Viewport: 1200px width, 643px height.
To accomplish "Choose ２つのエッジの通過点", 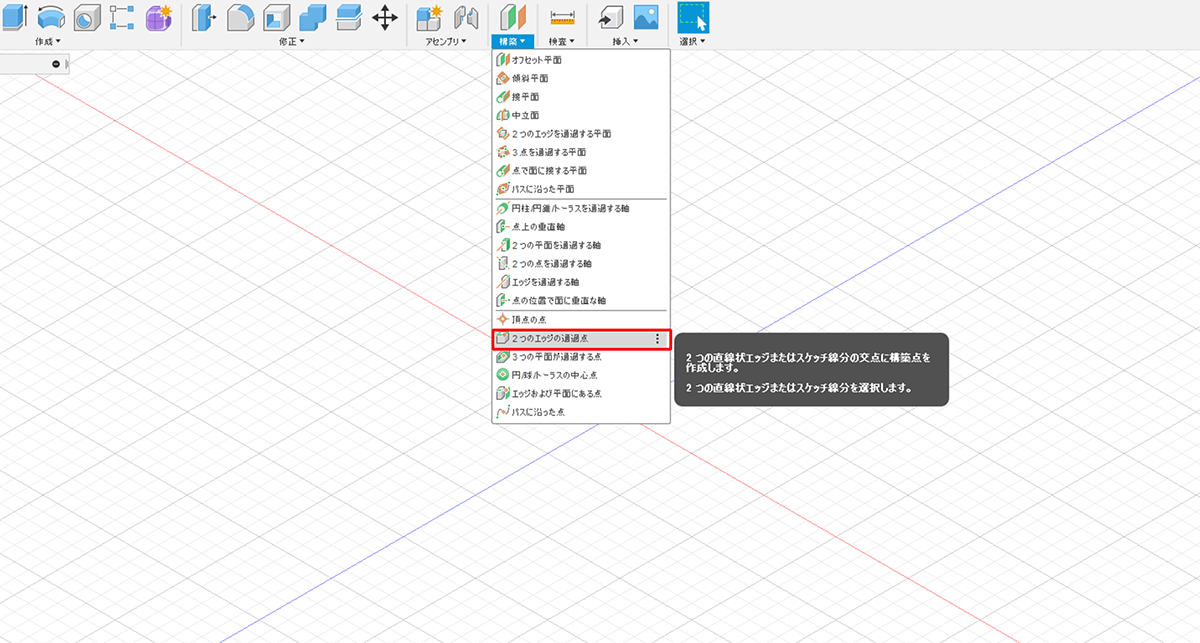I will pos(581,339).
